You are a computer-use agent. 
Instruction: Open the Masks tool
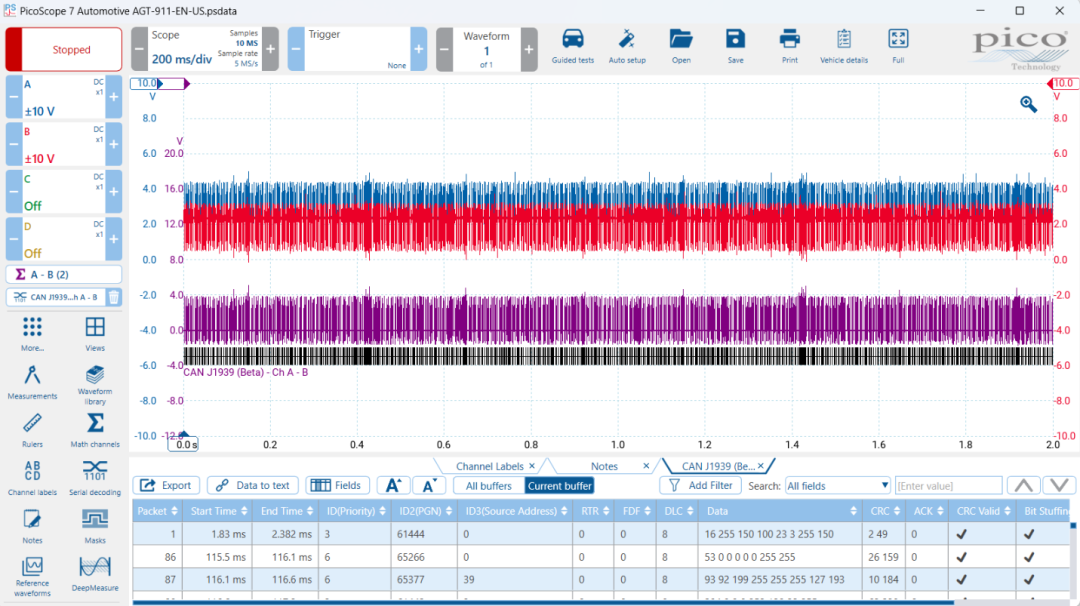coord(95,527)
